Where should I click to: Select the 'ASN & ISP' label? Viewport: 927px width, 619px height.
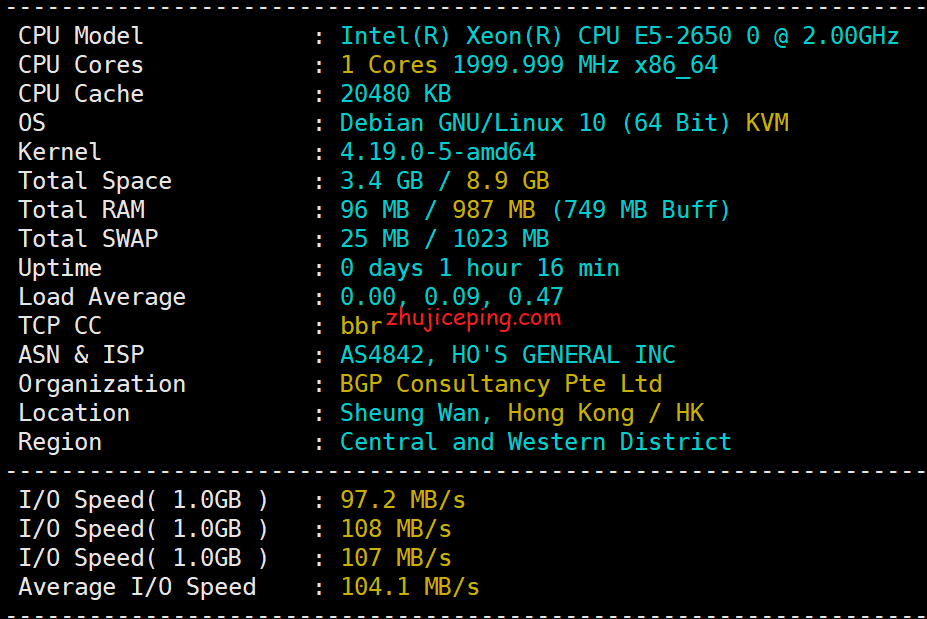click(x=81, y=355)
